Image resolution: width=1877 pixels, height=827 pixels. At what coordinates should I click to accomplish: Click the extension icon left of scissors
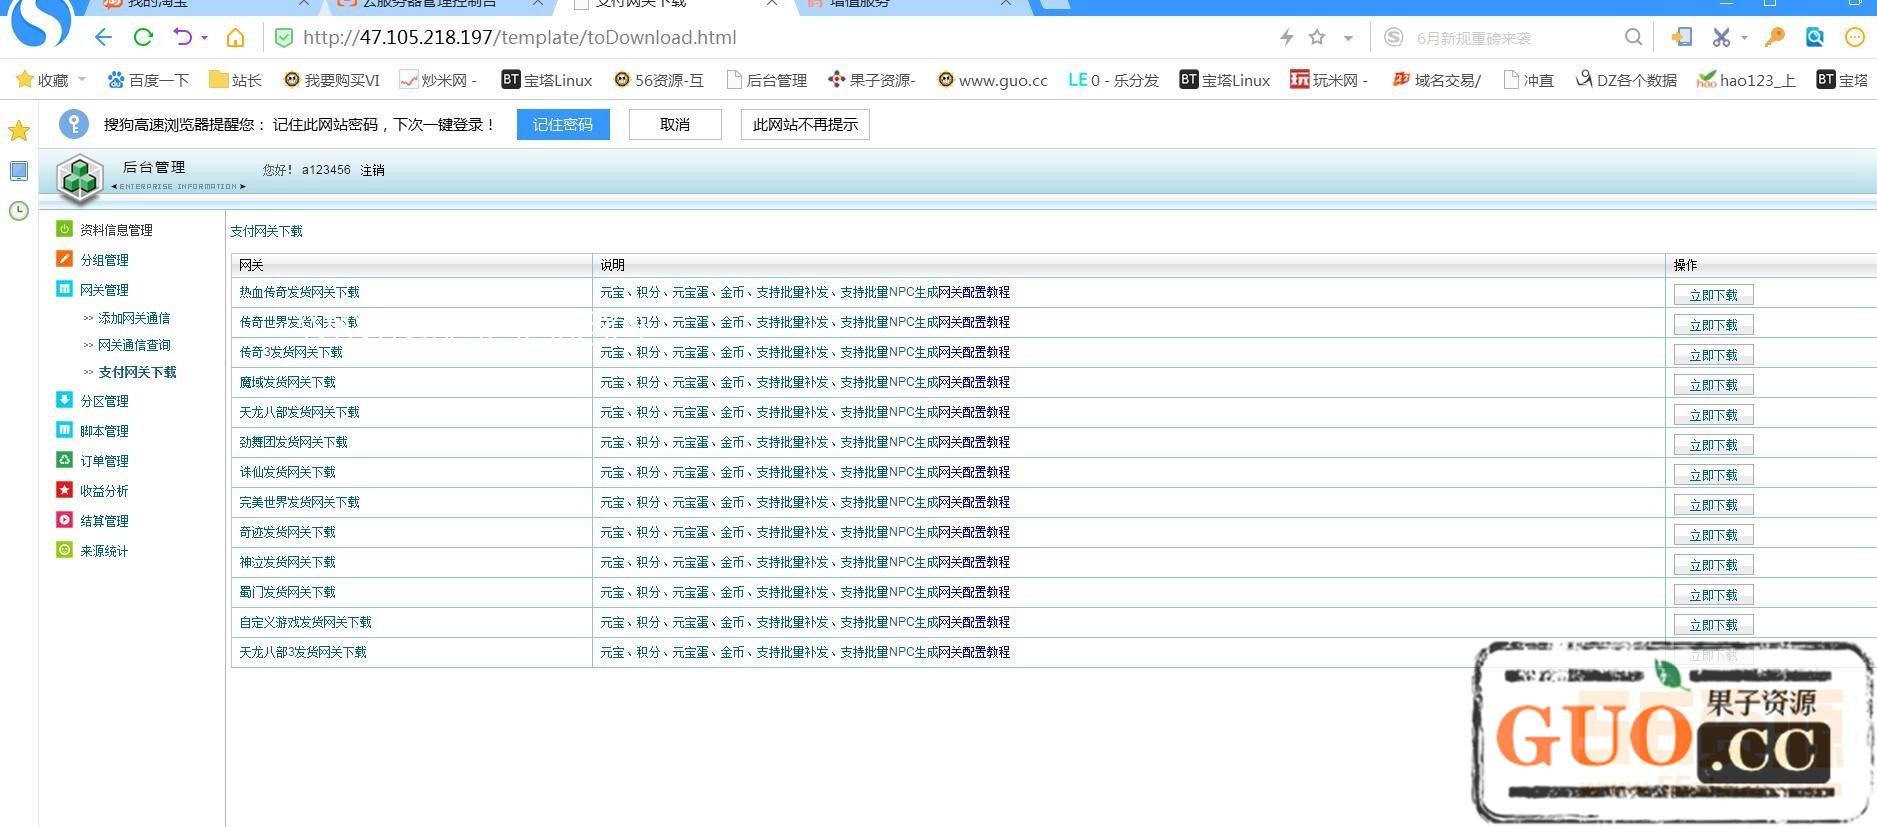pyautogui.click(x=1682, y=38)
